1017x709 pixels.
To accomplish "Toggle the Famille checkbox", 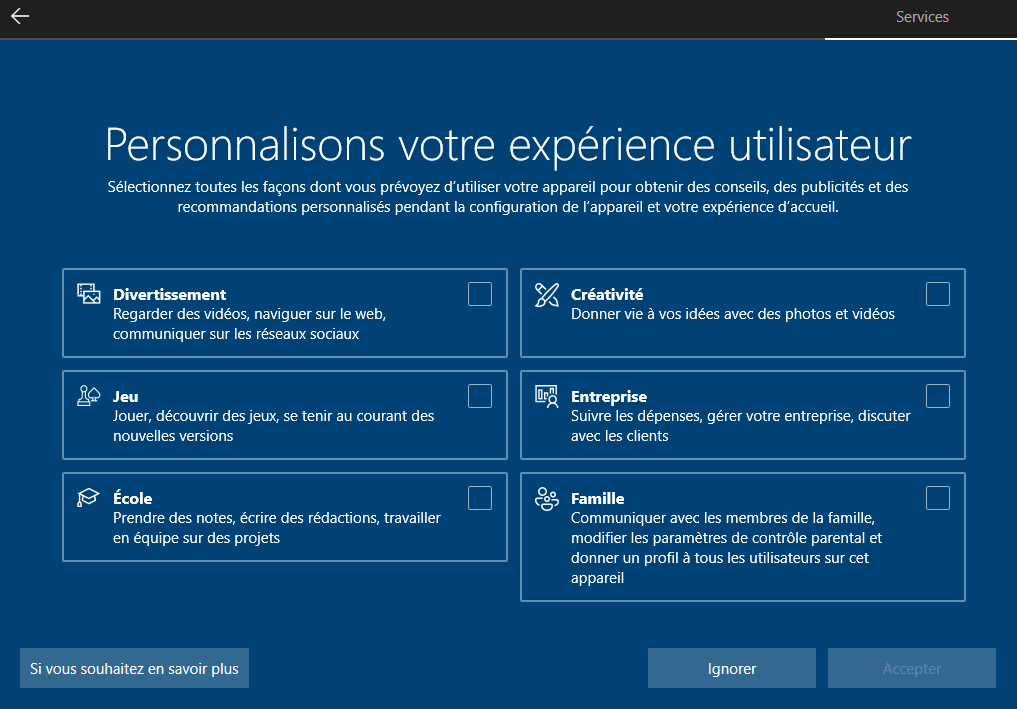I will click(x=938, y=498).
